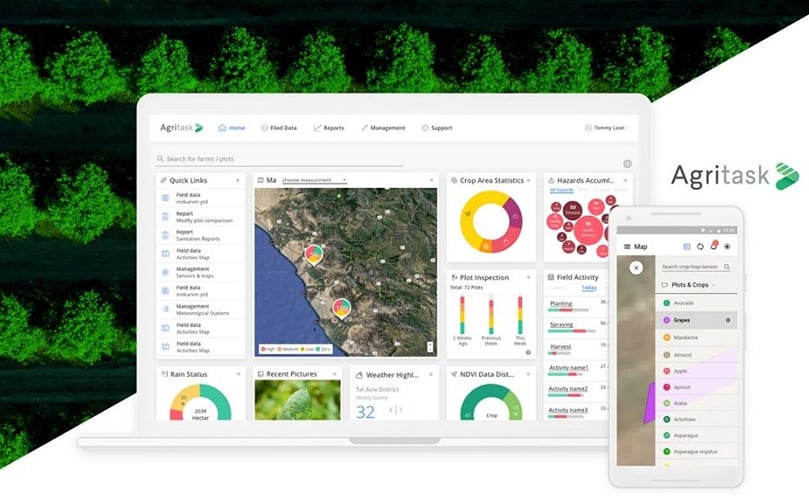Select the Today tab in Field Activity
This screenshot has height=501, width=809.
coord(589,288)
